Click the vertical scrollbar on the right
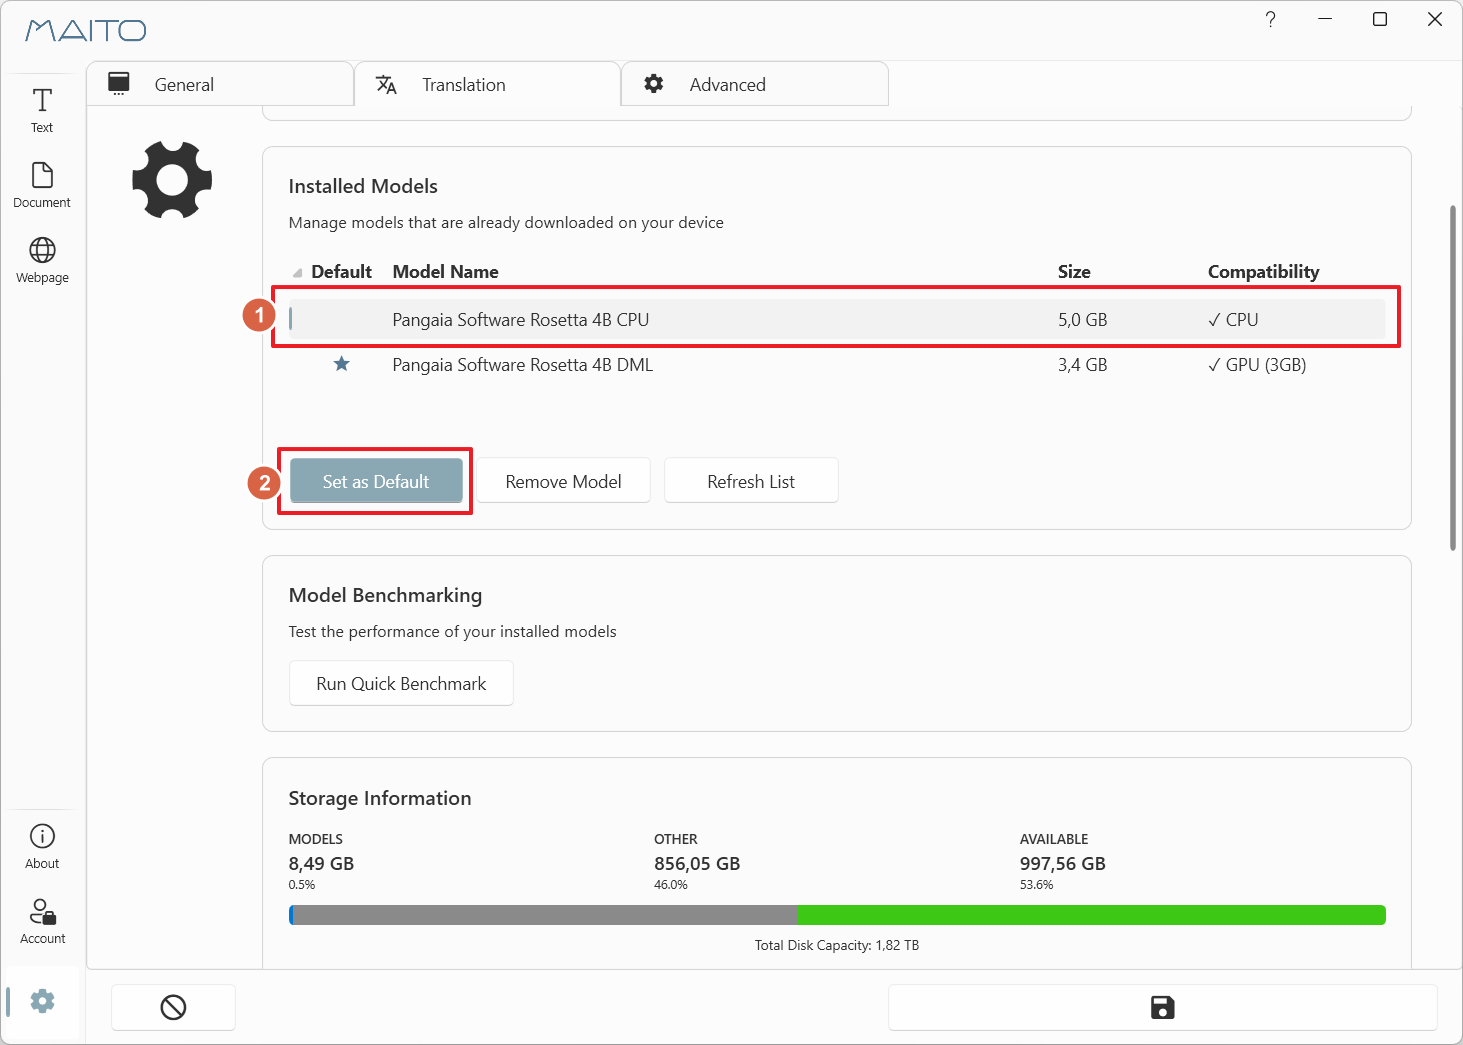Image resolution: width=1463 pixels, height=1045 pixels. tap(1453, 378)
